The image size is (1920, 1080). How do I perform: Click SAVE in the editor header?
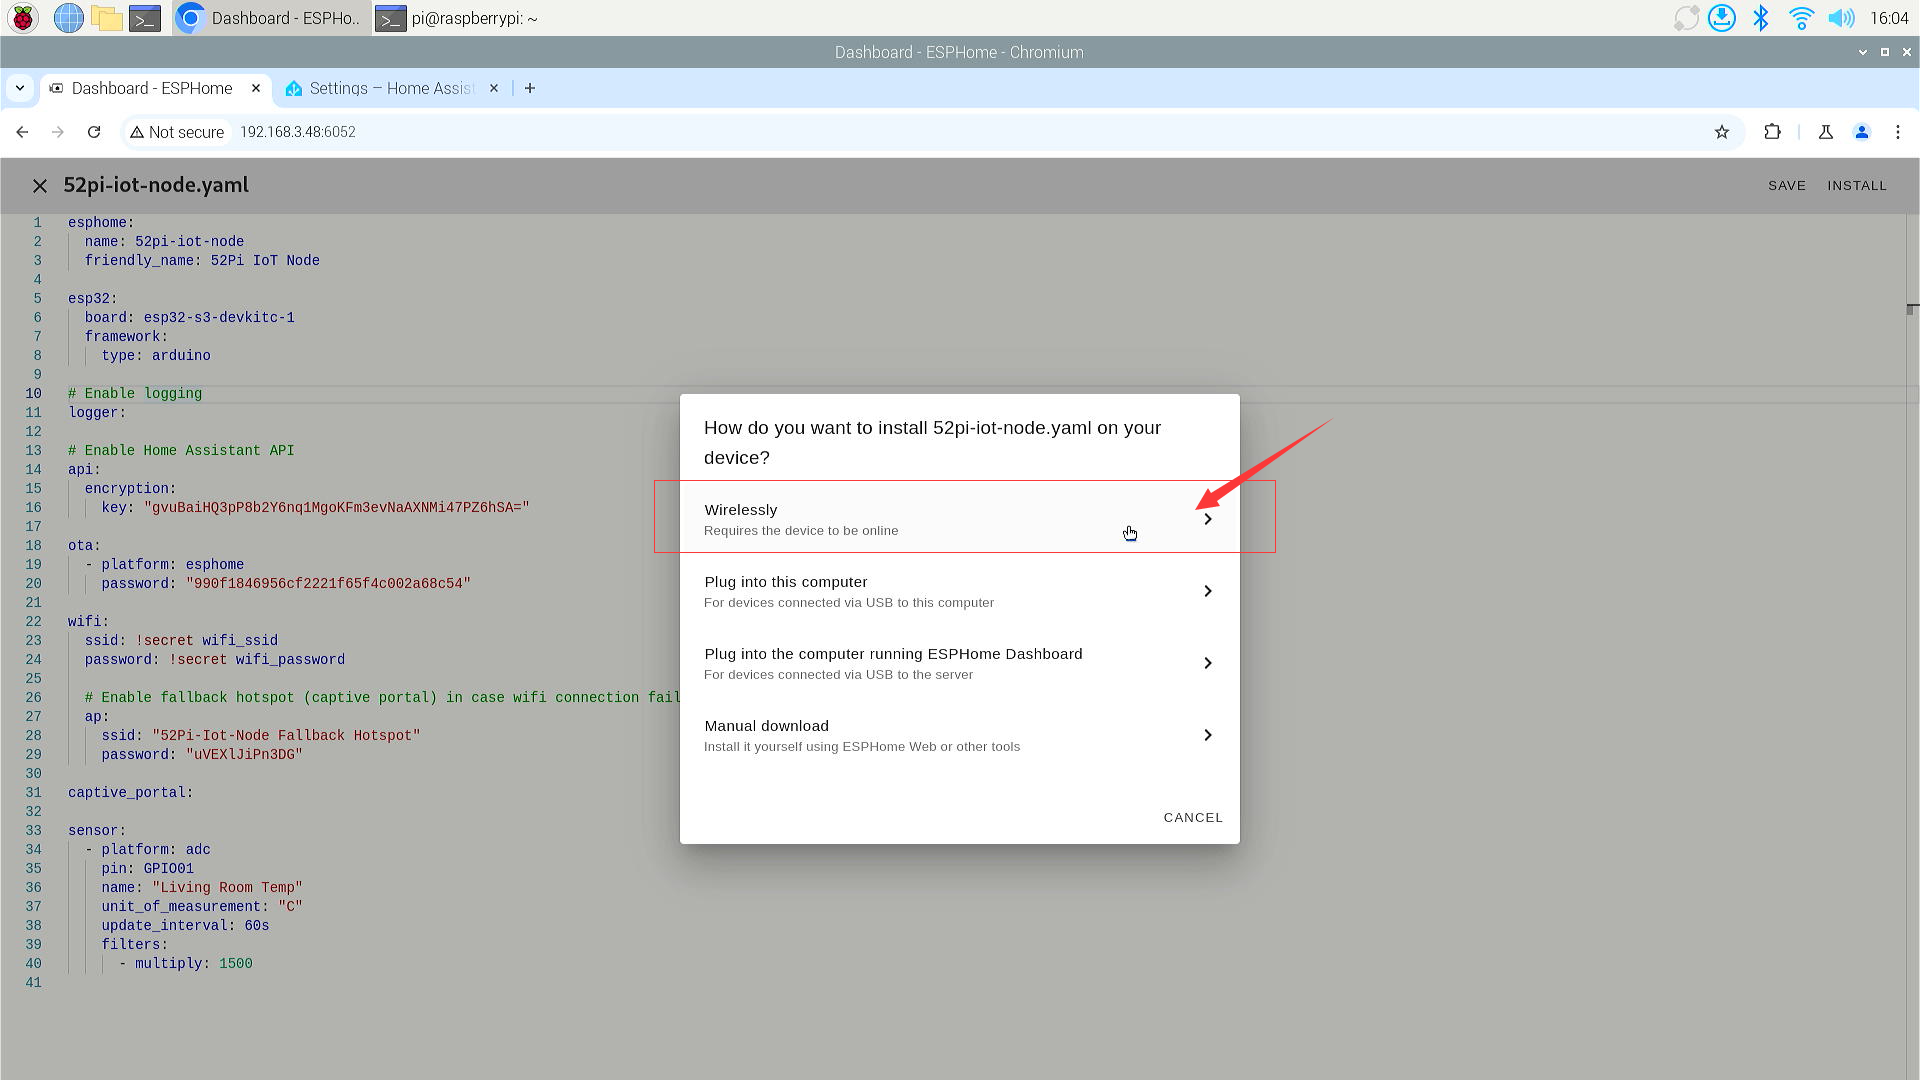(x=1786, y=186)
